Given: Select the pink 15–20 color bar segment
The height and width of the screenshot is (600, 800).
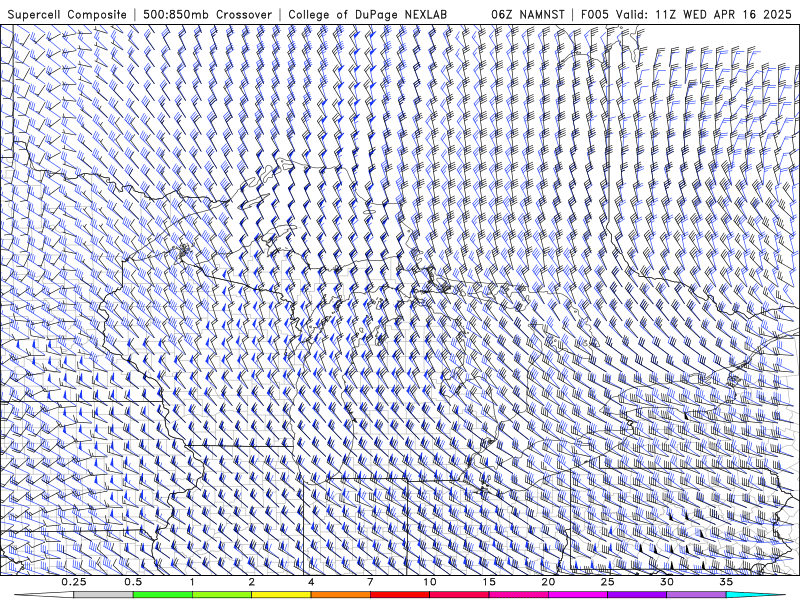Looking at the screenshot, I should (x=518, y=595).
